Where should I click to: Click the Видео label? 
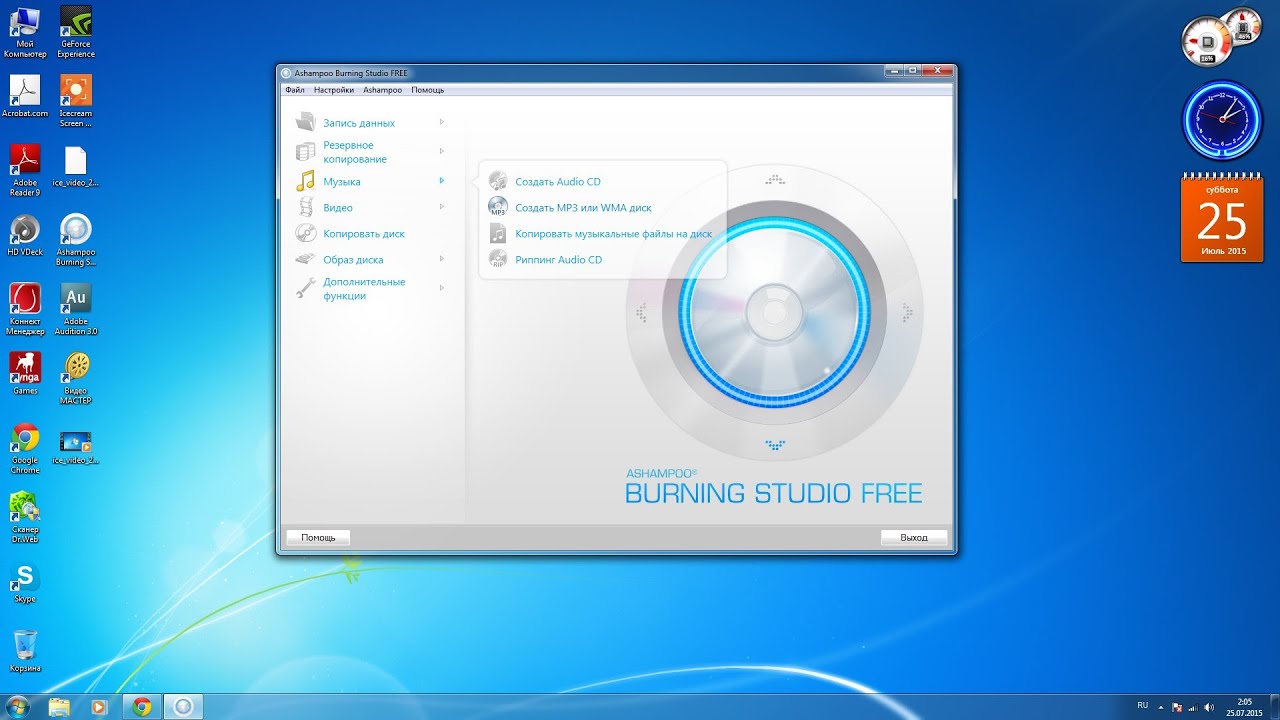point(338,208)
